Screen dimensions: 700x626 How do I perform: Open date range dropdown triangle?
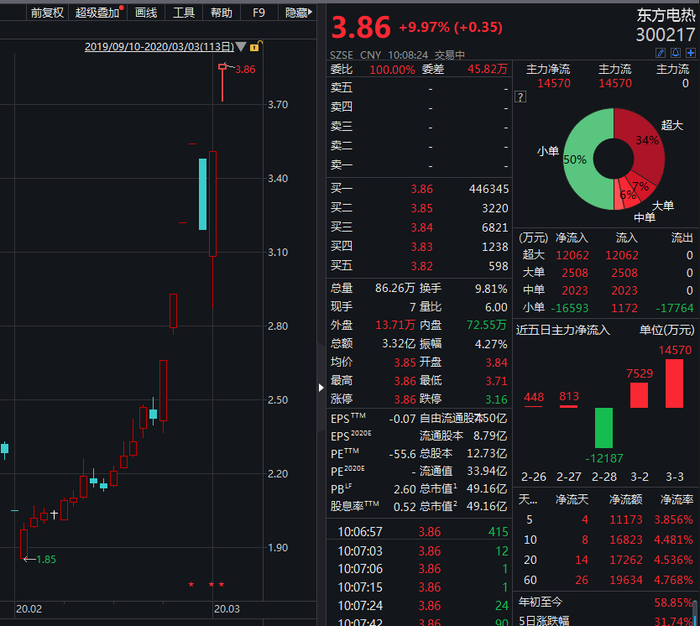[x=241, y=46]
